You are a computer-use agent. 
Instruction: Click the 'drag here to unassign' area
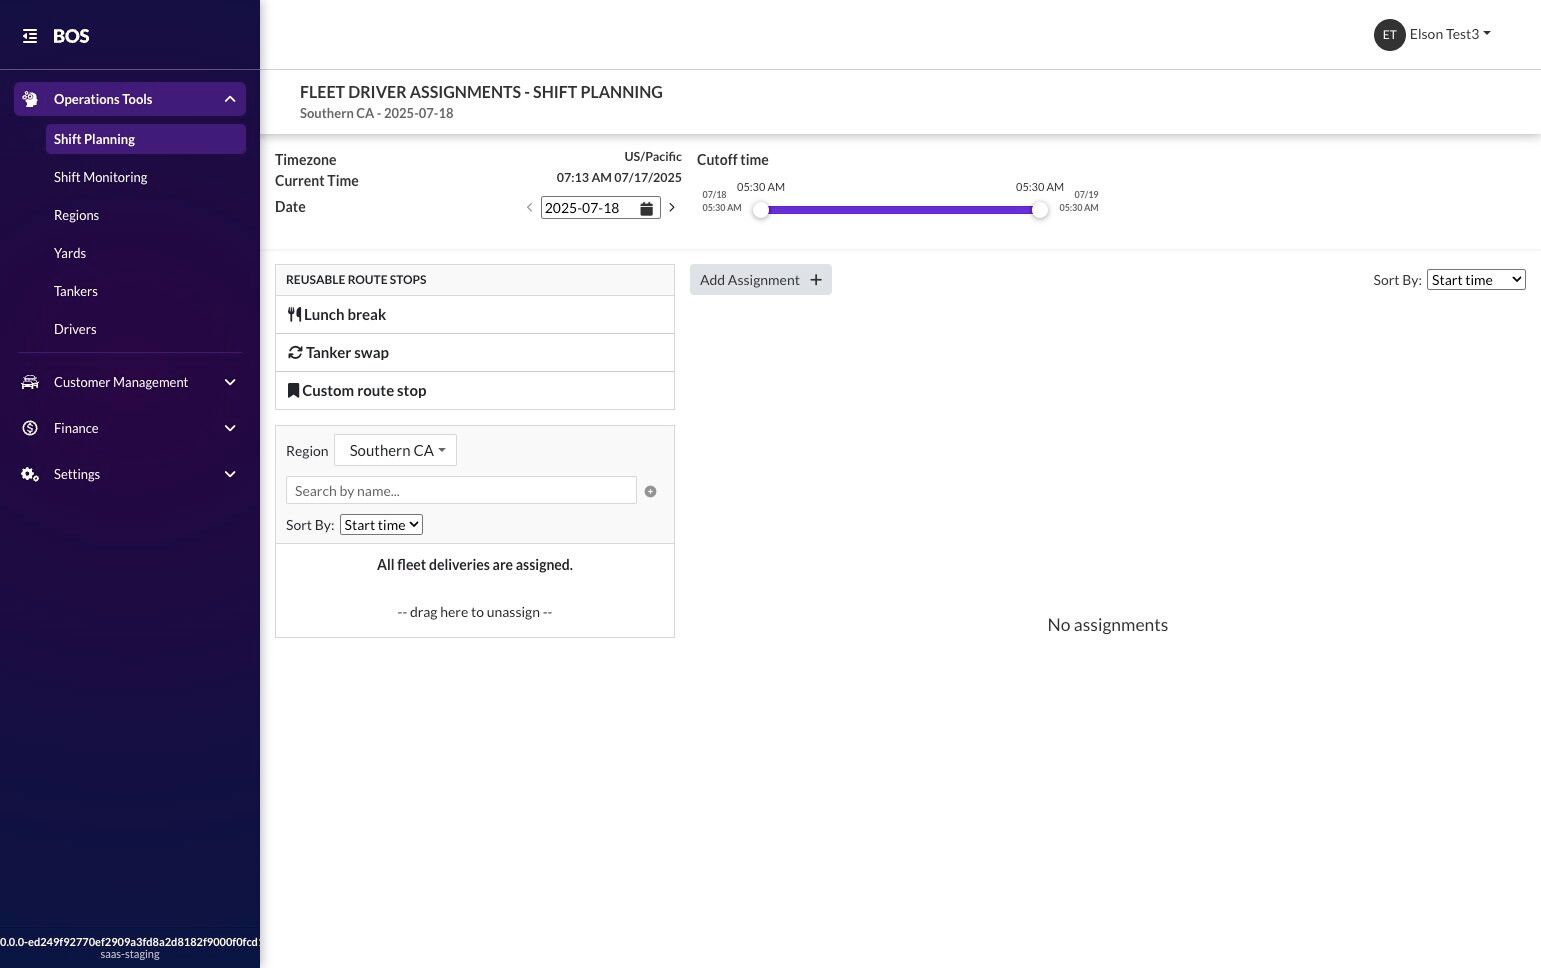click(475, 612)
